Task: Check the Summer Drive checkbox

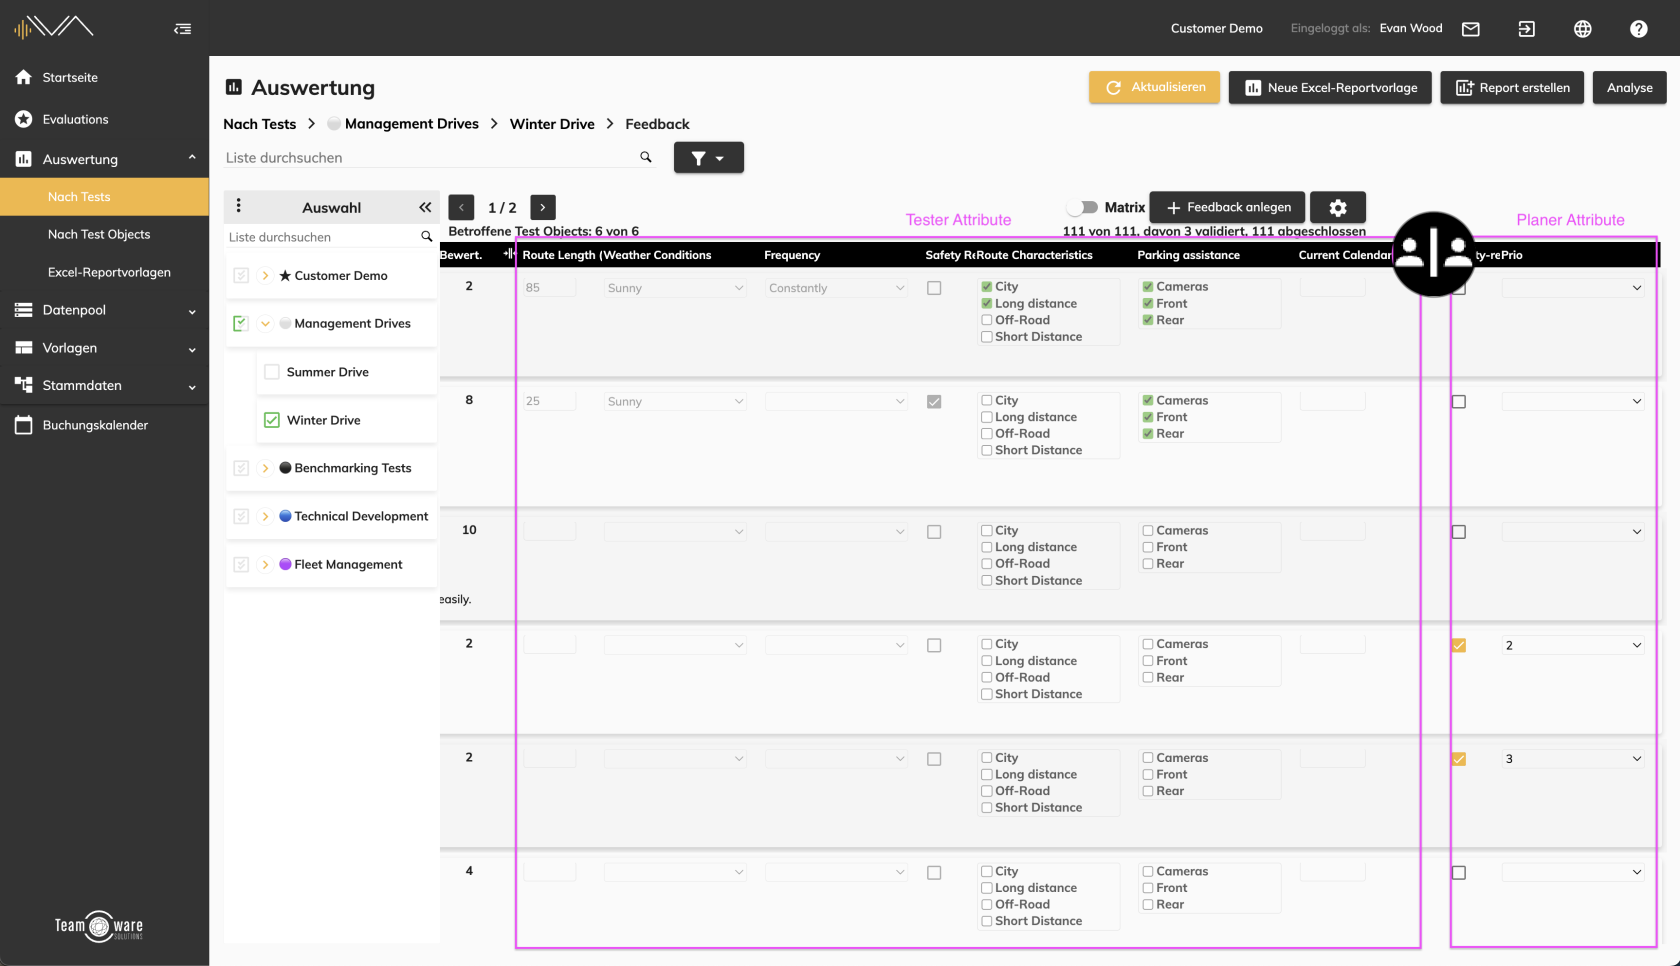Action: pyautogui.click(x=271, y=372)
